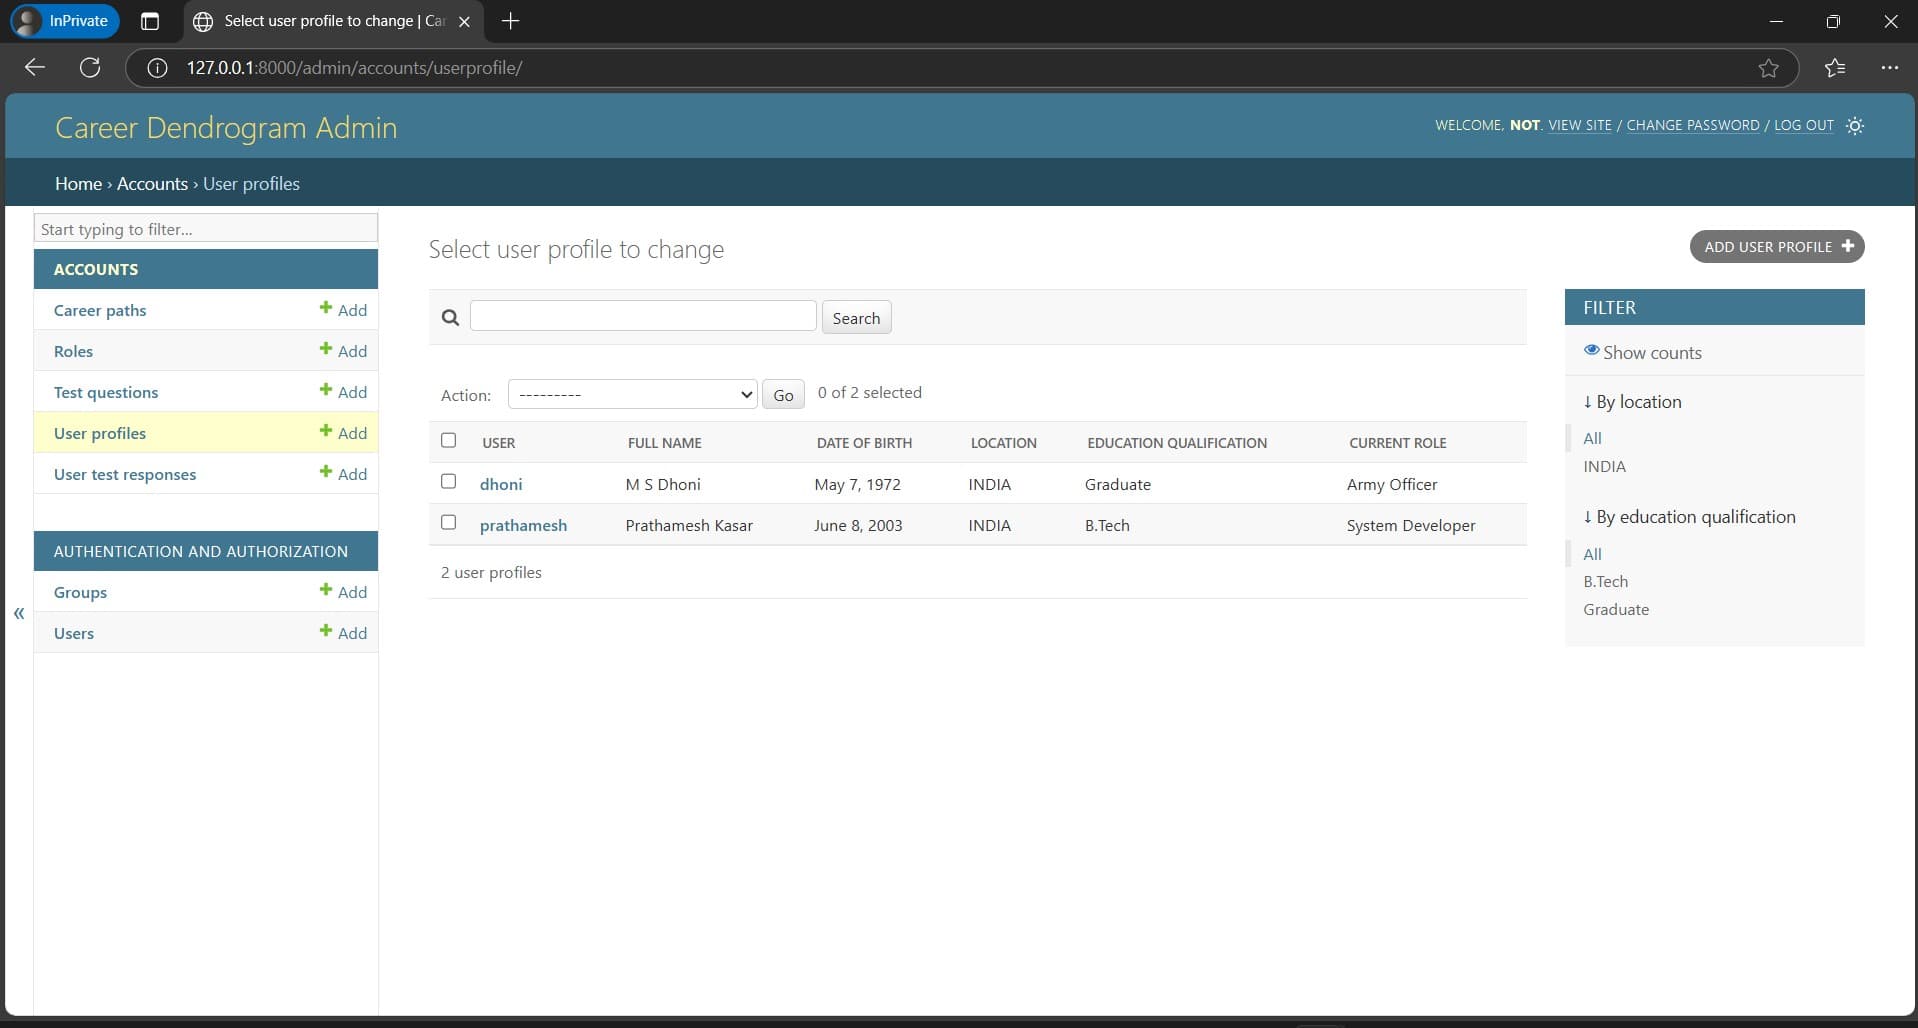This screenshot has height=1028, width=1918.
Task: Reload the page with refresh icon
Action: click(x=90, y=68)
